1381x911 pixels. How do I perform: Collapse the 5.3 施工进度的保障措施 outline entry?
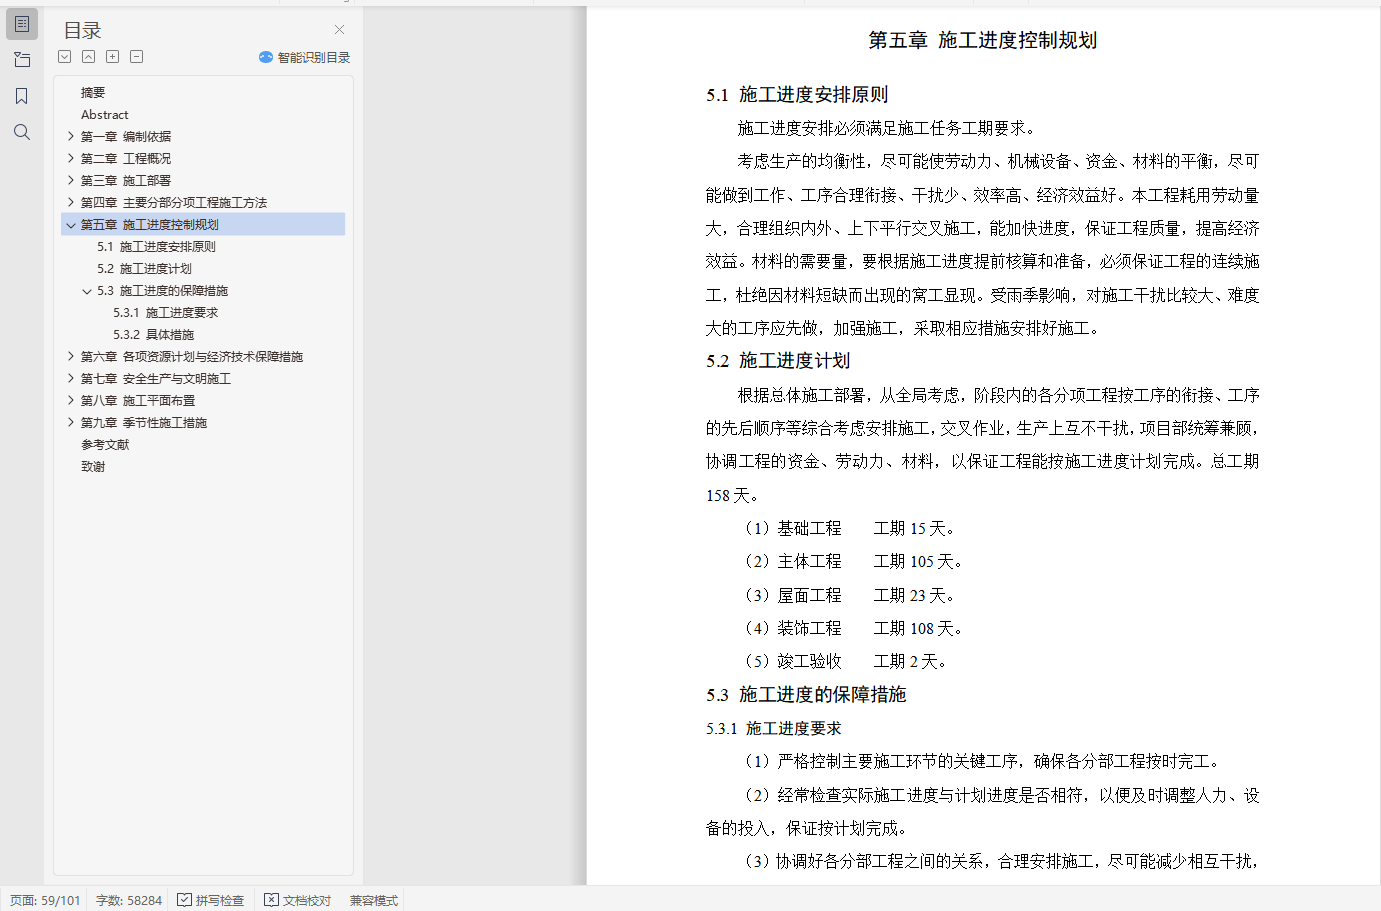coord(87,291)
